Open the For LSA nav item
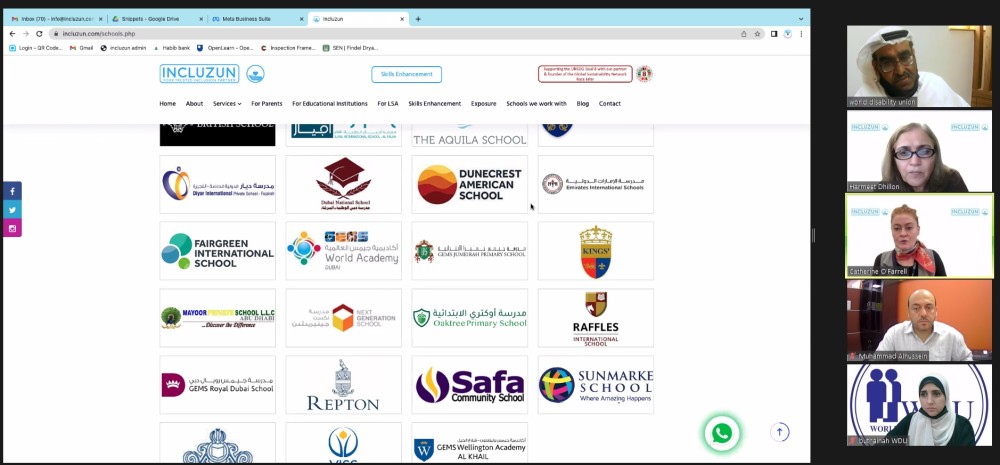The height and width of the screenshot is (465, 1000). point(388,103)
